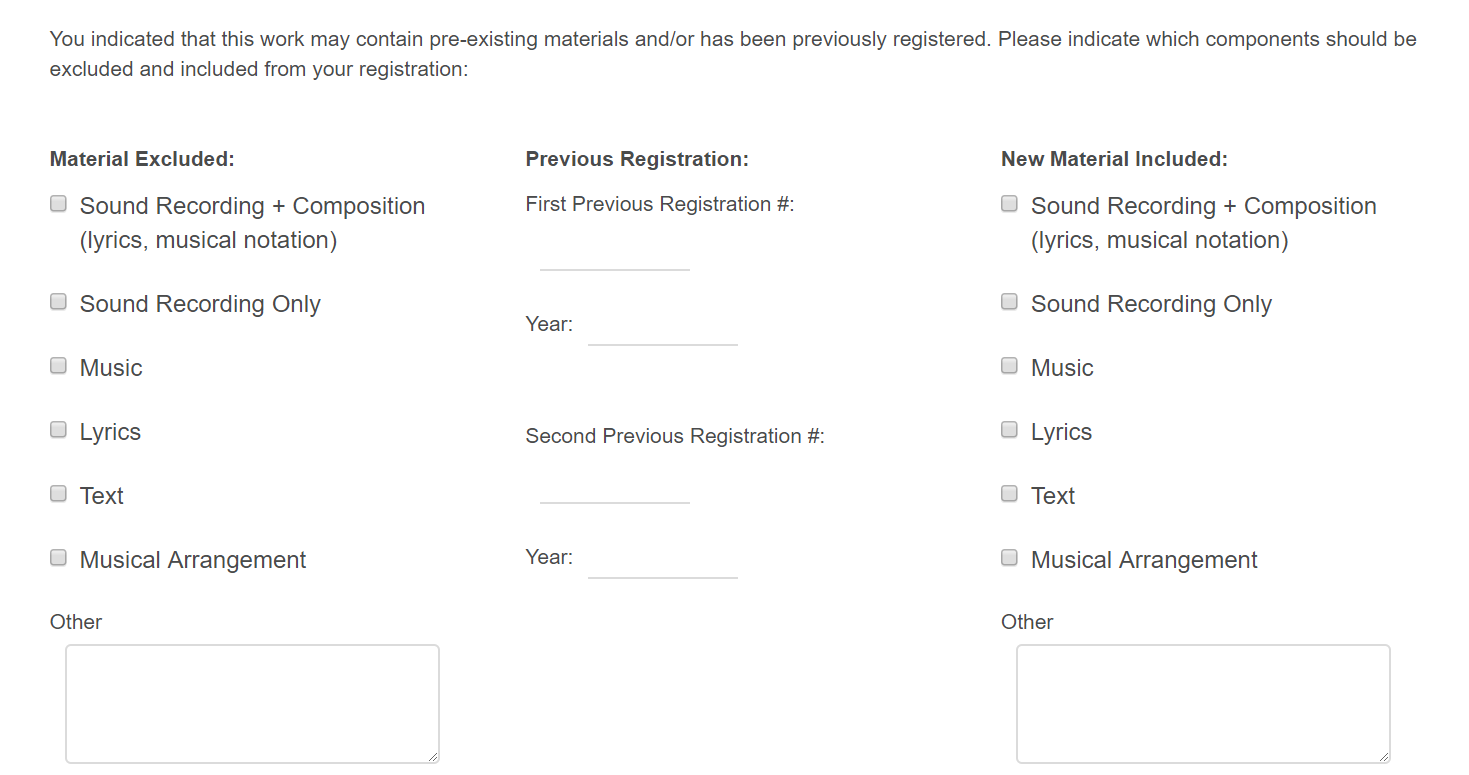Click the Second Previous Registration # field
The height and width of the screenshot is (775, 1469).
614,487
